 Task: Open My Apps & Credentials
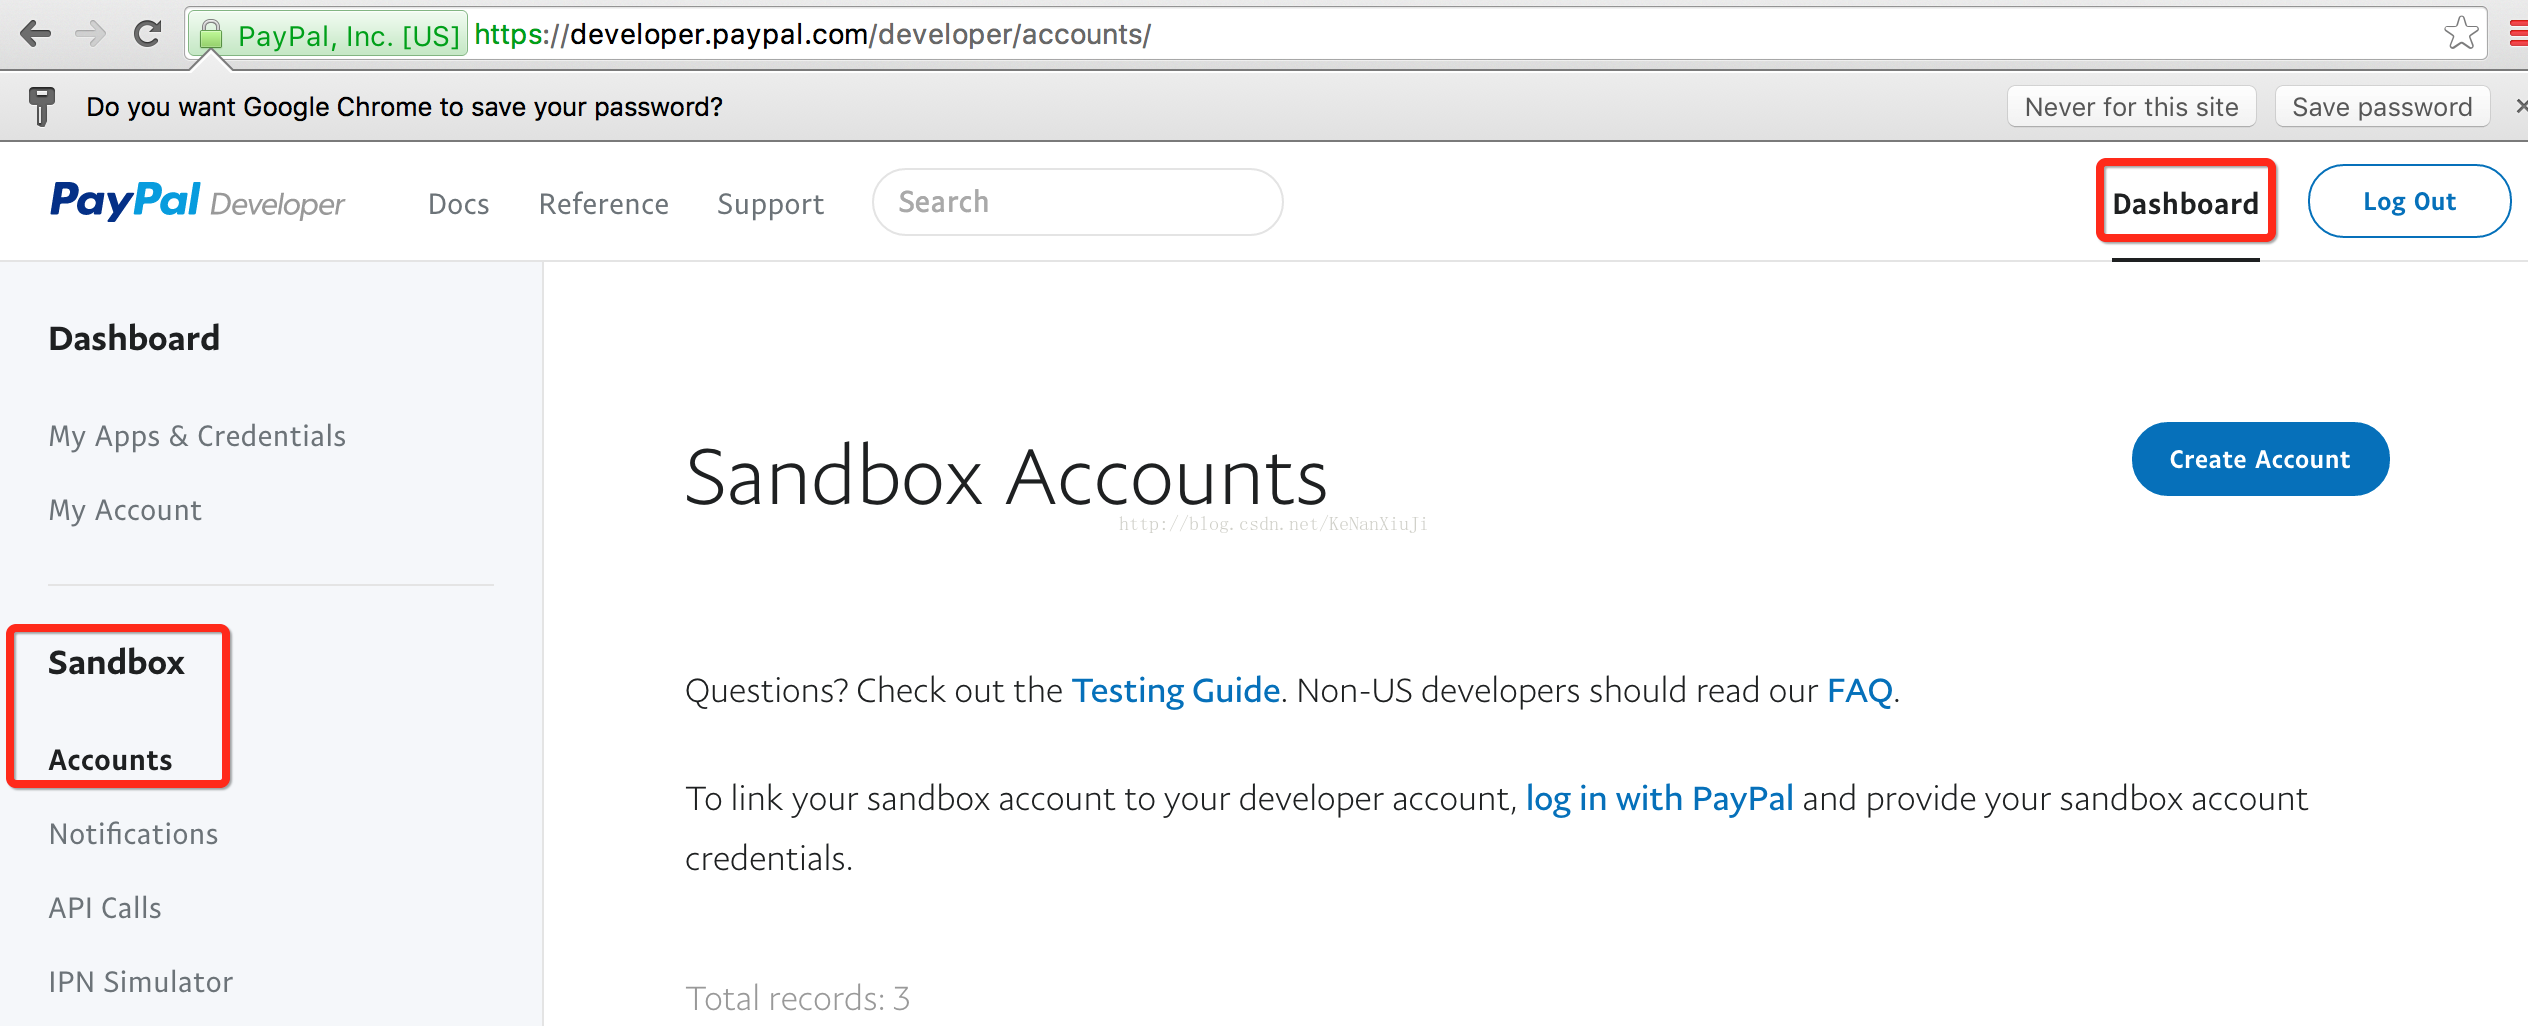[197, 436]
